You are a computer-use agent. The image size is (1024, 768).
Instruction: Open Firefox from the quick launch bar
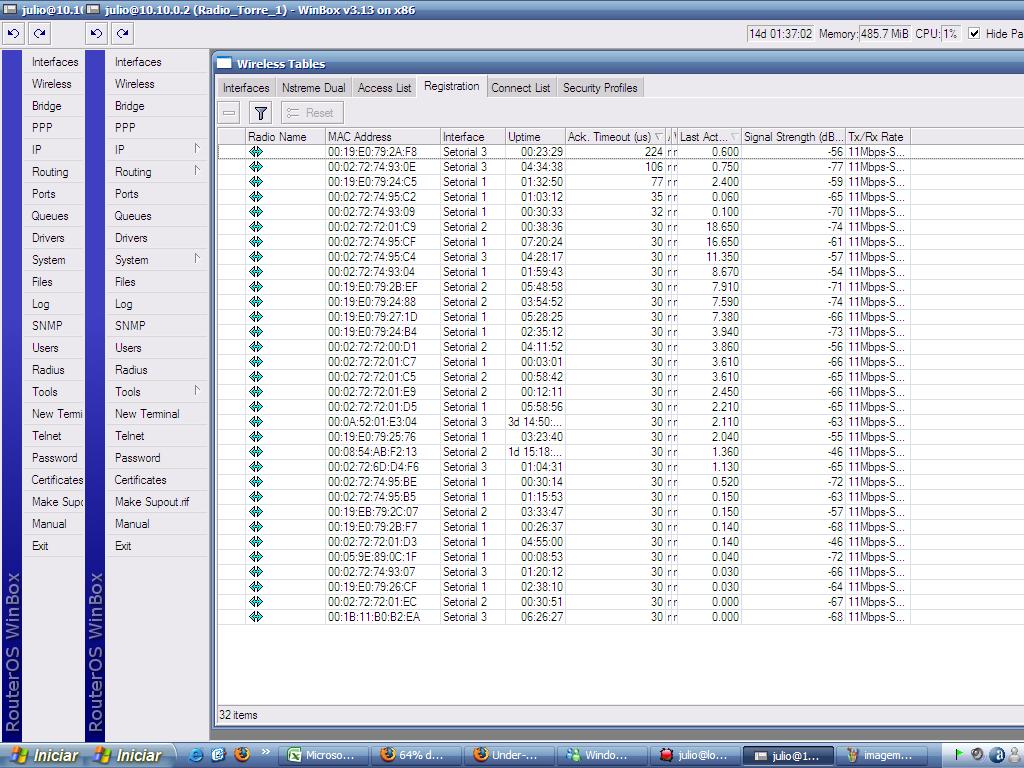click(x=240, y=754)
